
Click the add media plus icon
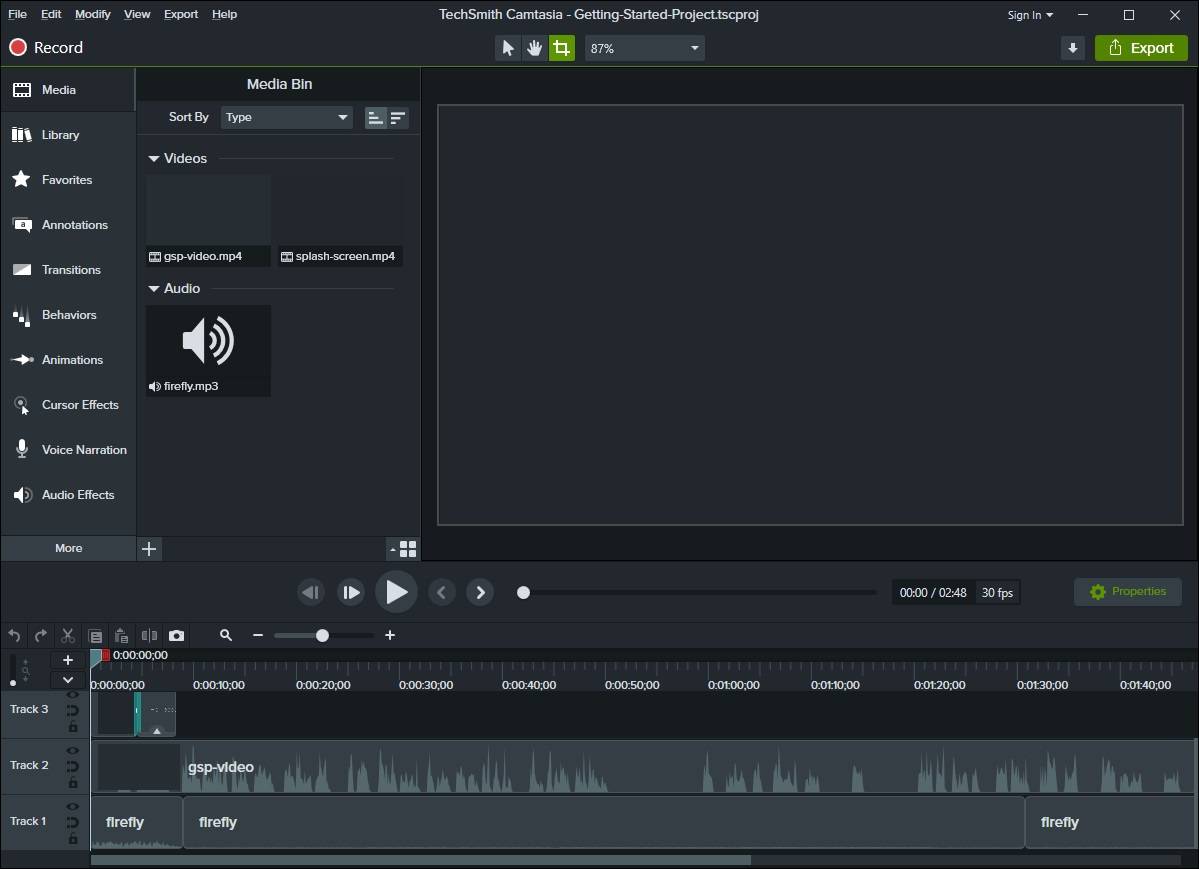click(x=149, y=548)
